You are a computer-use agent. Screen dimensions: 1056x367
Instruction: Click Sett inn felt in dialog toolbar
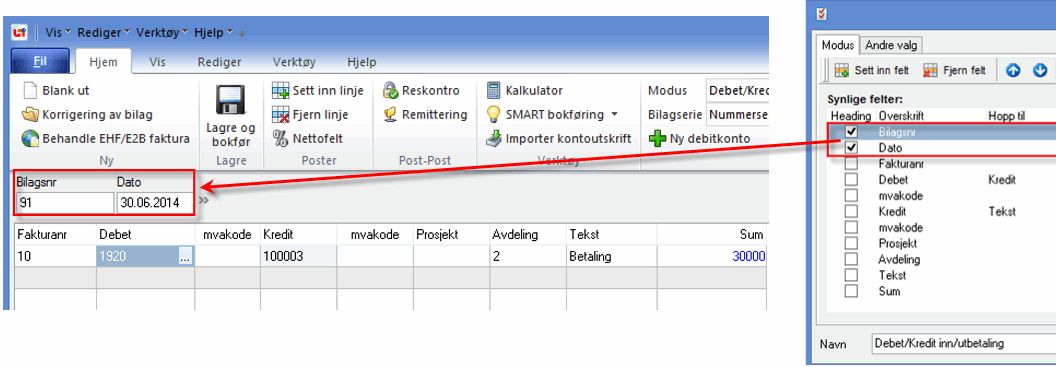[x=871, y=70]
